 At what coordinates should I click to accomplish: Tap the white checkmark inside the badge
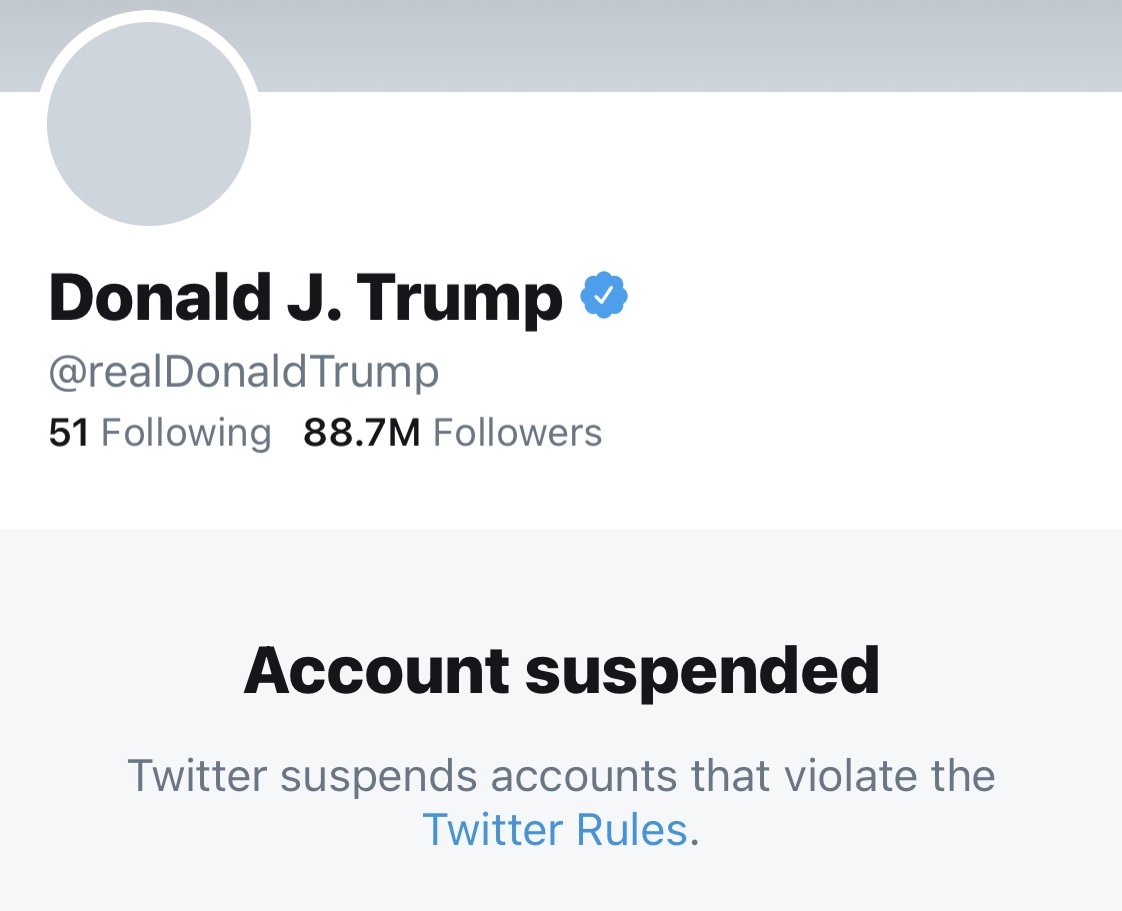coord(604,296)
